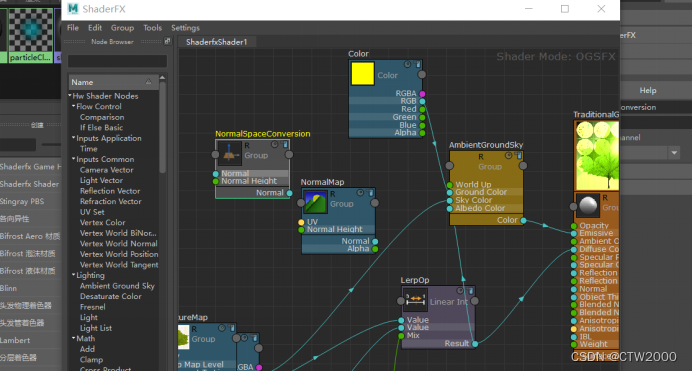This screenshot has width=693, height=372.
Task: Select Clamp node in Math group
Action: [x=91, y=360]
